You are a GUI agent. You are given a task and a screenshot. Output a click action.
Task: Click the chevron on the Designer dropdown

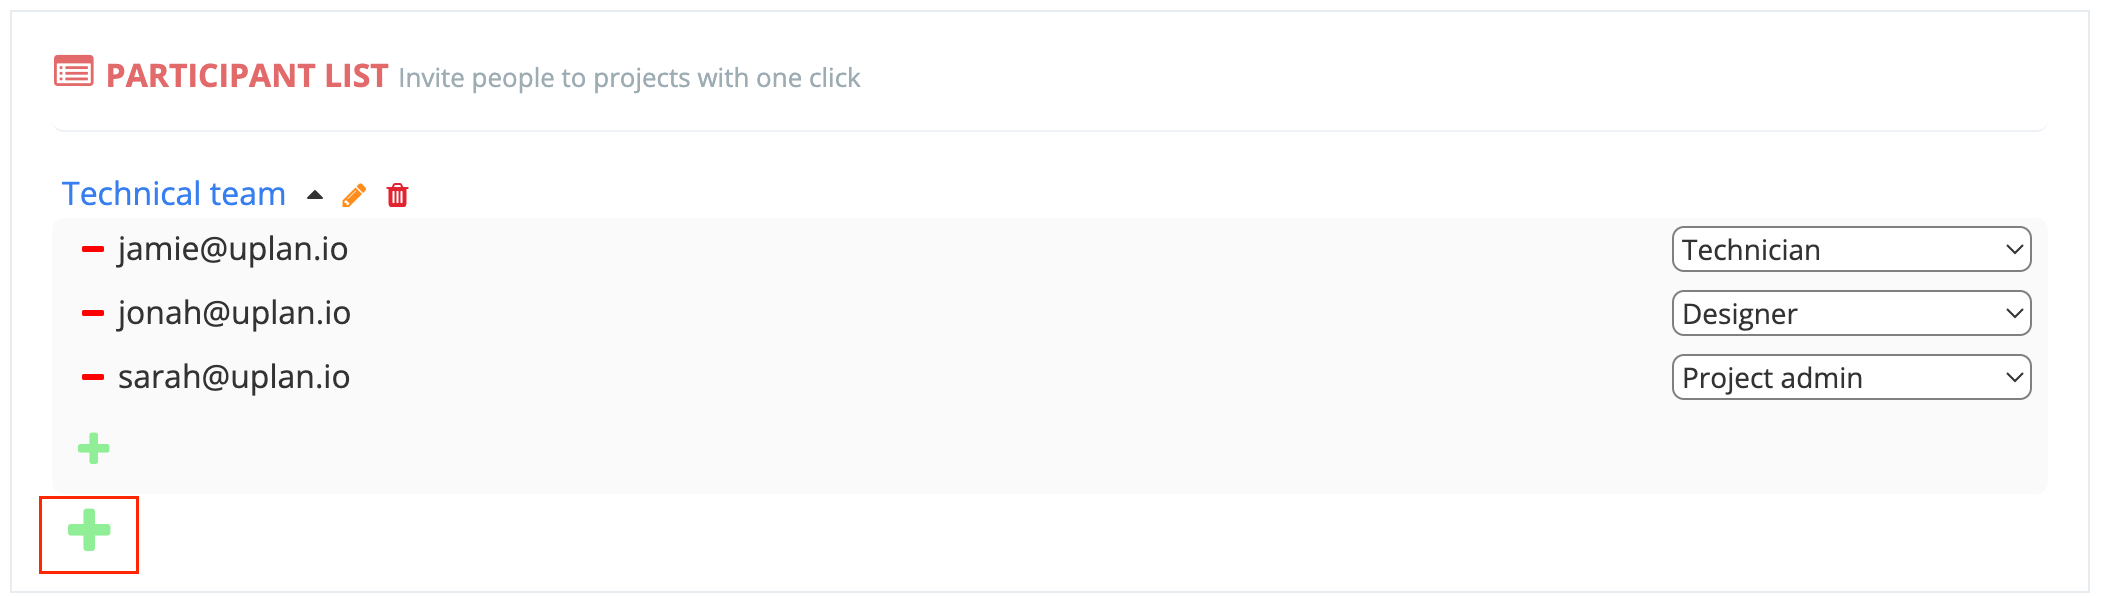tap(2014, 314)
